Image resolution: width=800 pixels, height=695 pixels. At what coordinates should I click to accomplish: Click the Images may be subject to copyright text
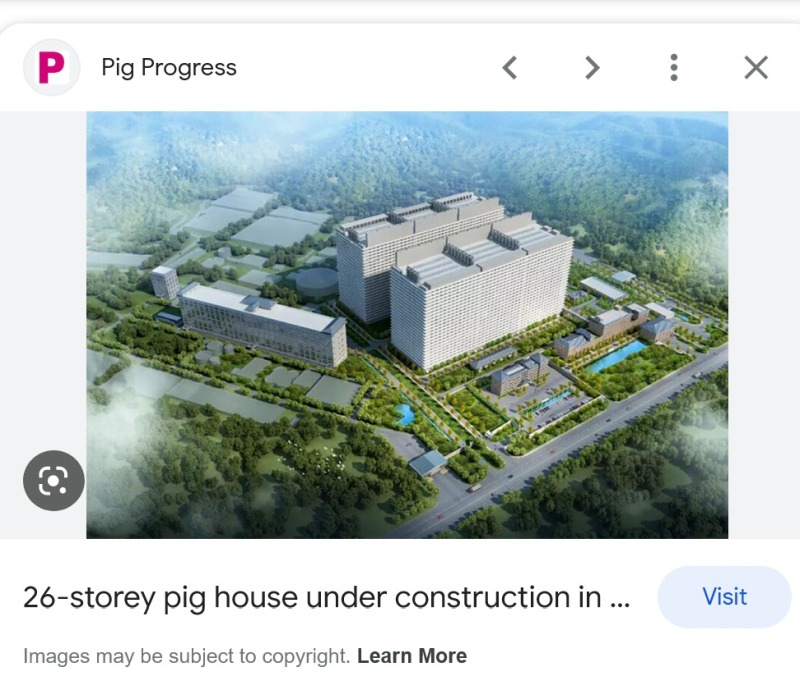(186, 656)
